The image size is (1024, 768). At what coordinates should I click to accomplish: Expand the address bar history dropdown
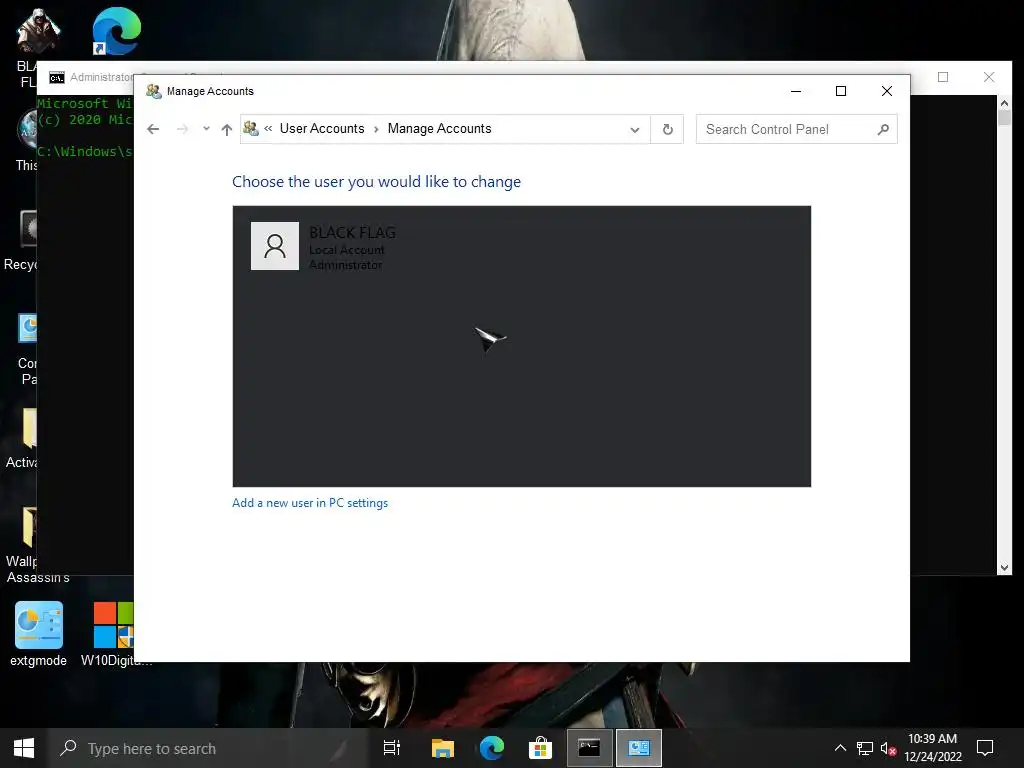(x=635, y=129)
